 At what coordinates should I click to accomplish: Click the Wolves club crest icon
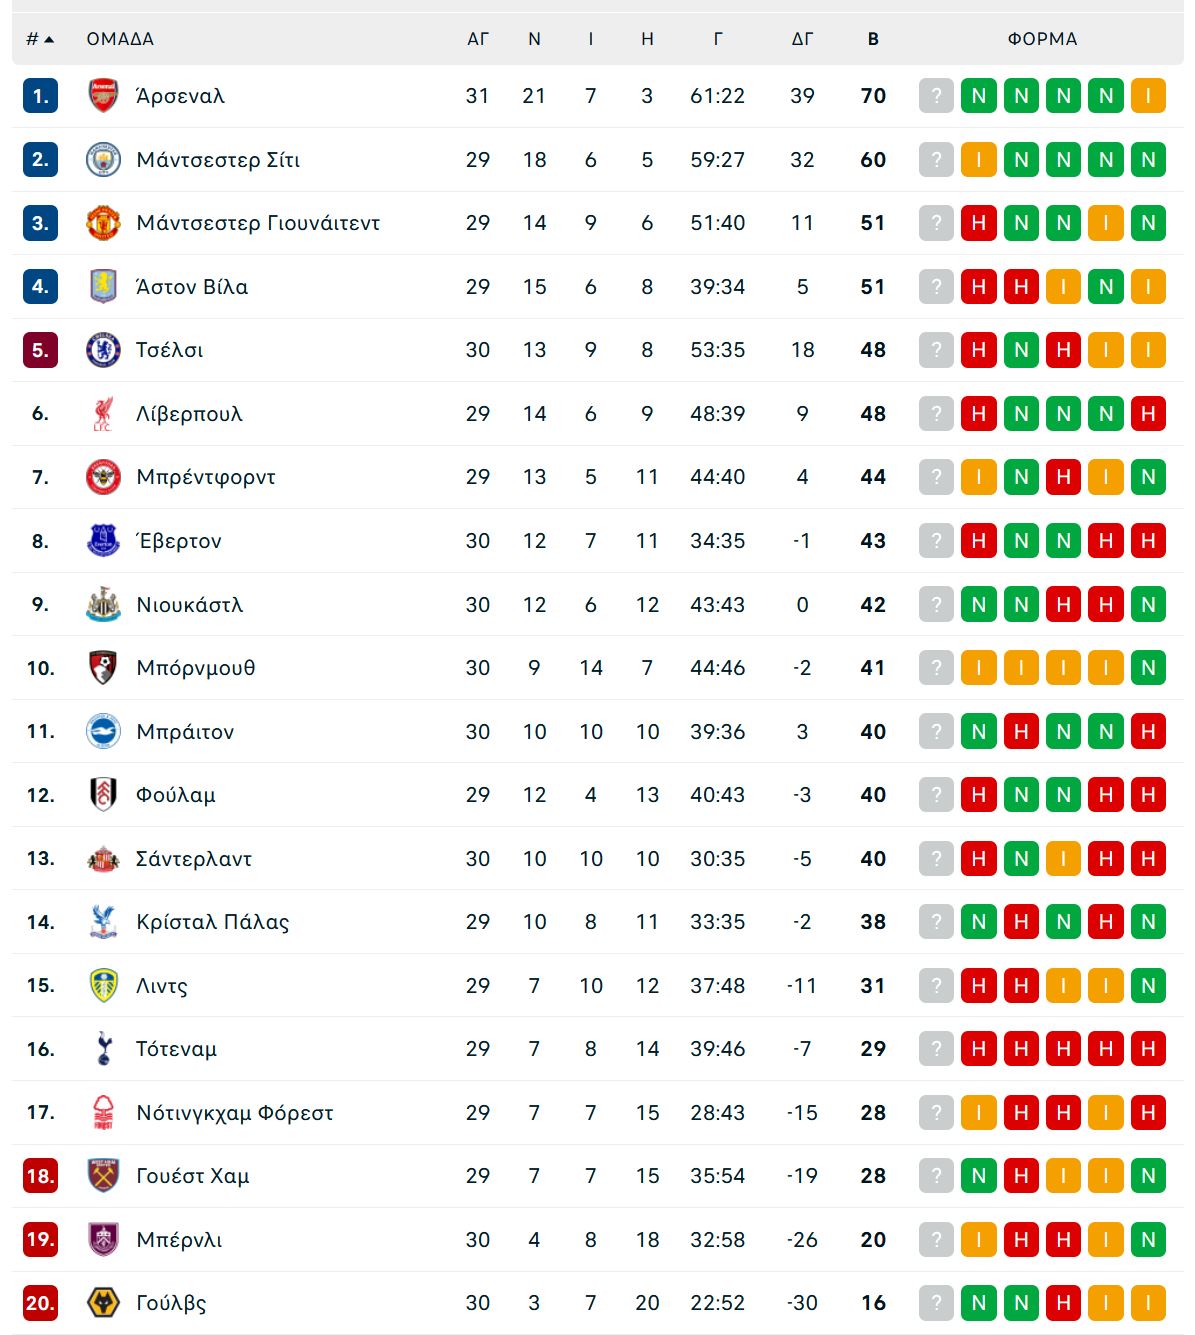point(103,1303)
